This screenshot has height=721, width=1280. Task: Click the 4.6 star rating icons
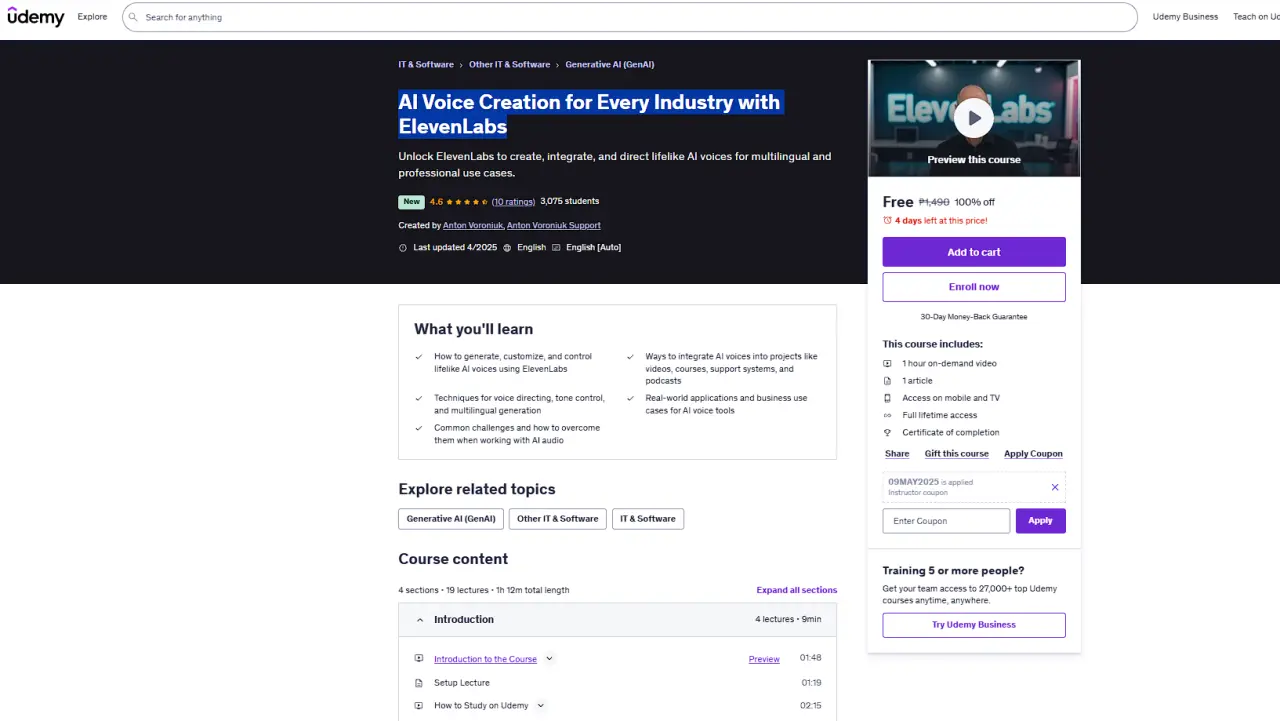point(467,202)
